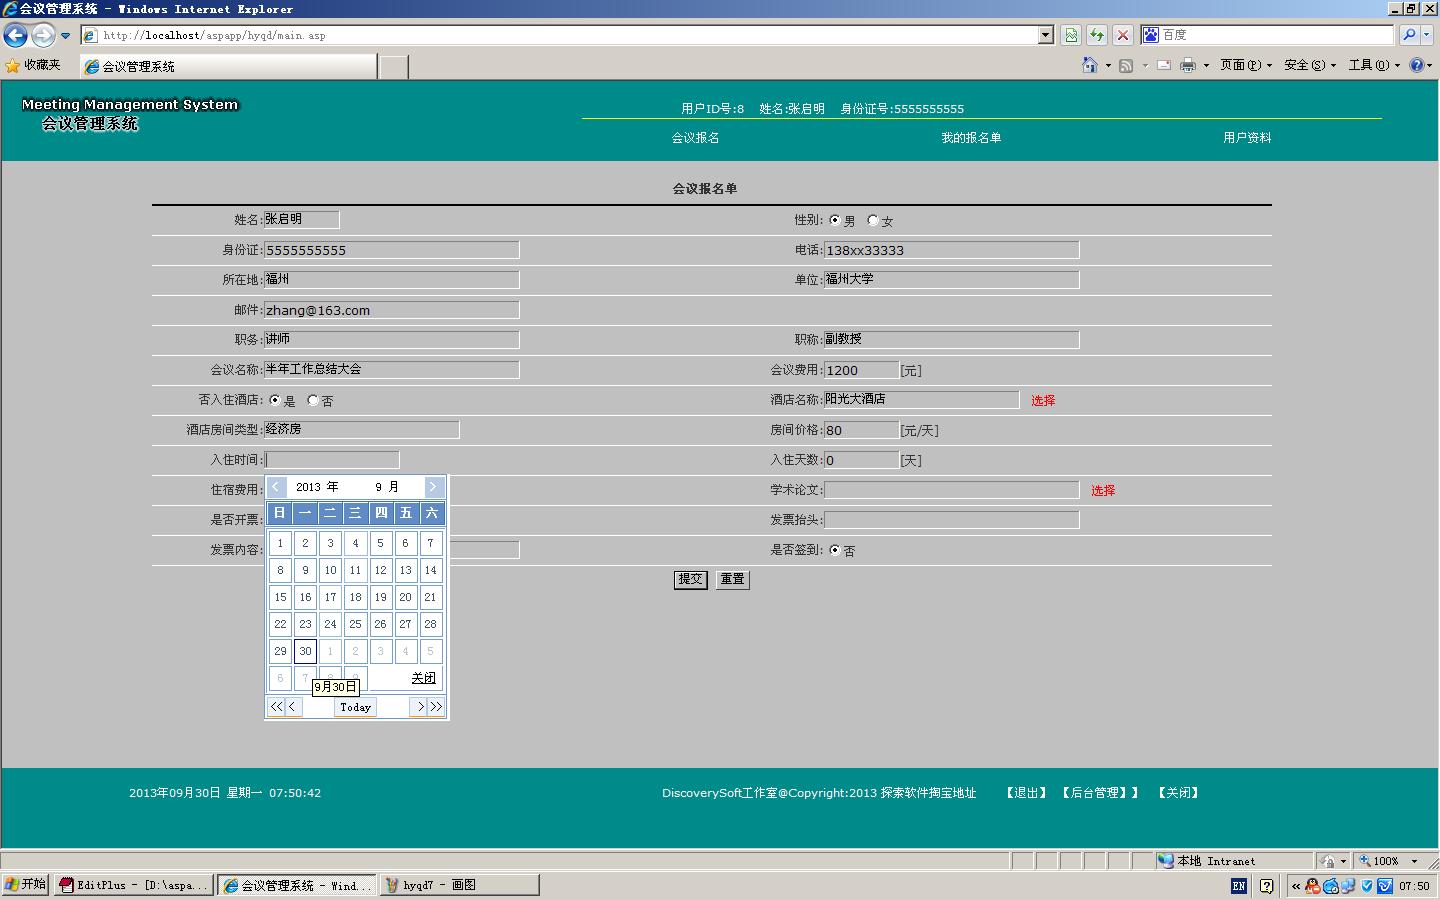
Task: Open recent pages dropdown next to forward
Action: tap(66, 35)
